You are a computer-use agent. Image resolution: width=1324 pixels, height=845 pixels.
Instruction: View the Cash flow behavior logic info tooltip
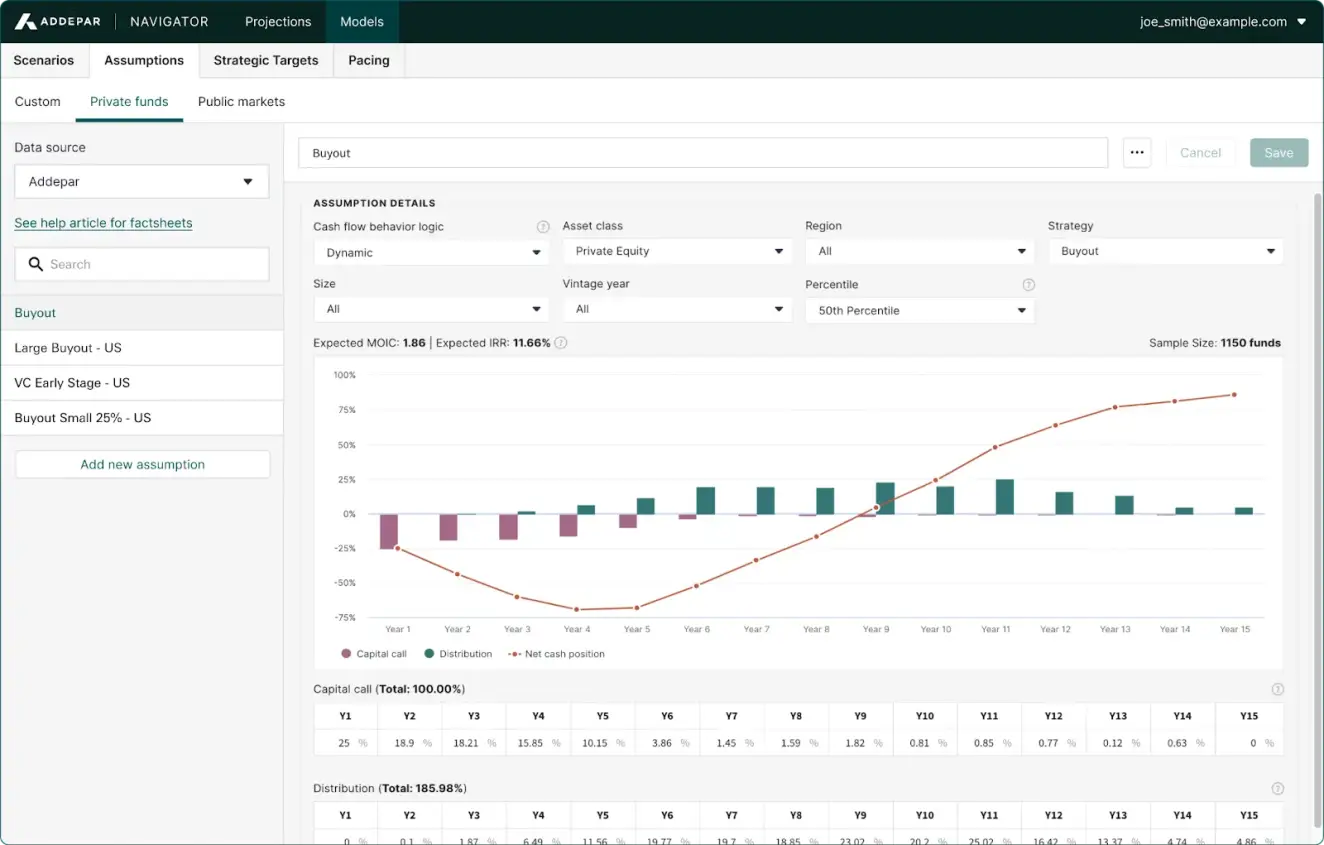click(542, 226)
